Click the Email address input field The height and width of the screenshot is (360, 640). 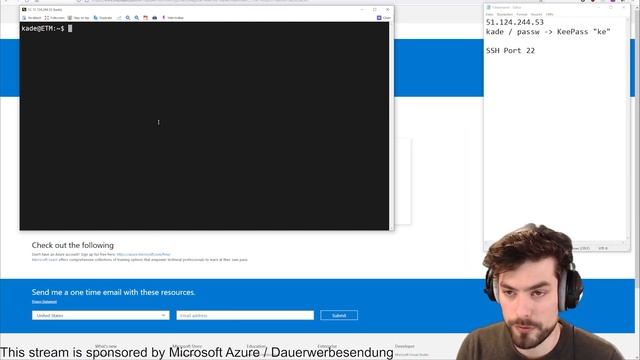245,316
